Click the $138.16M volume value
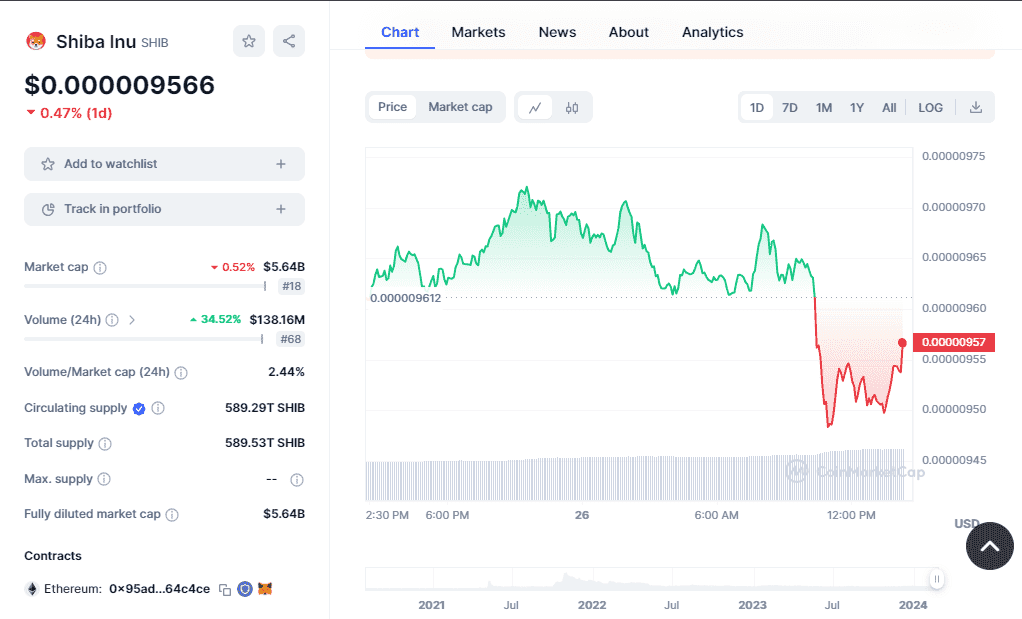 pyautogui.click(x=277, y=320)
